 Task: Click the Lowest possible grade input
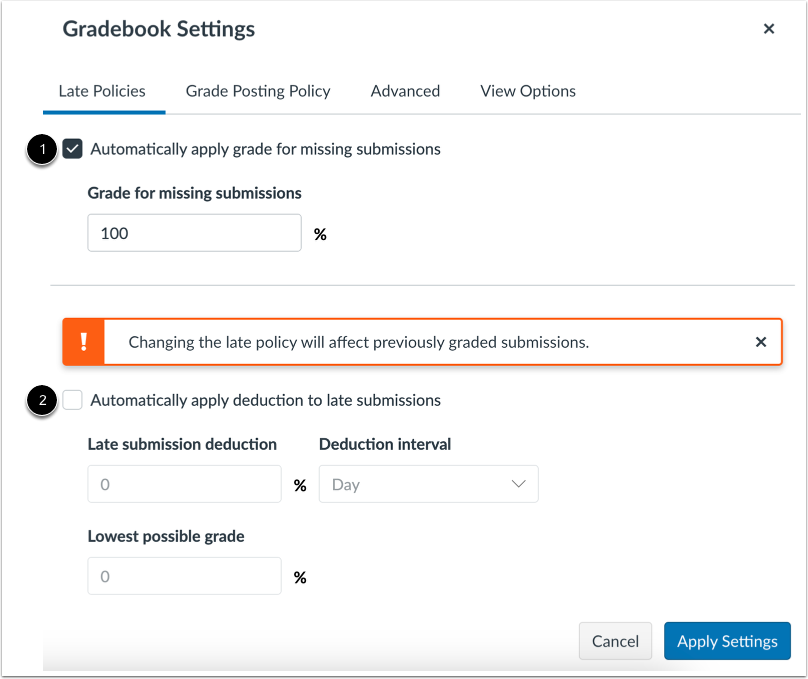(184, 576)
